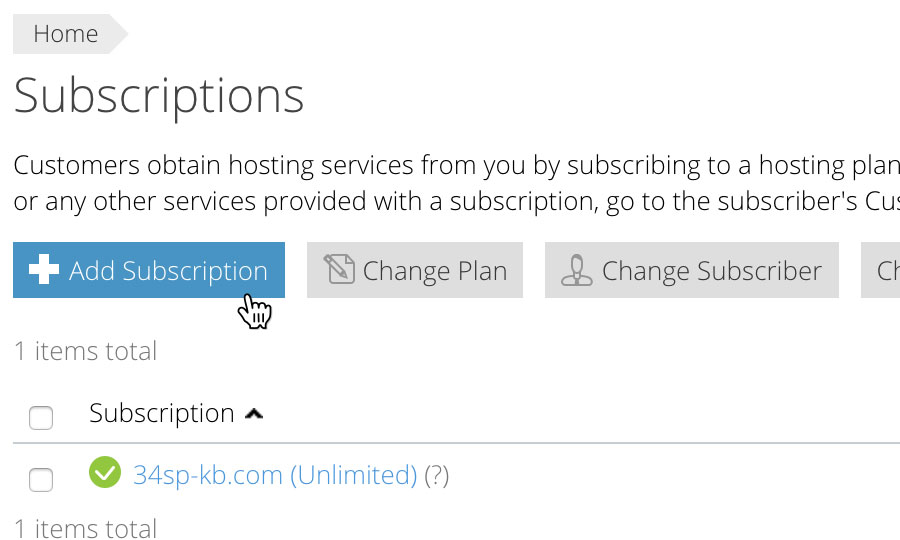
Task: Tick the select-all checkbox in table header
Action: [x=41, y=417]
